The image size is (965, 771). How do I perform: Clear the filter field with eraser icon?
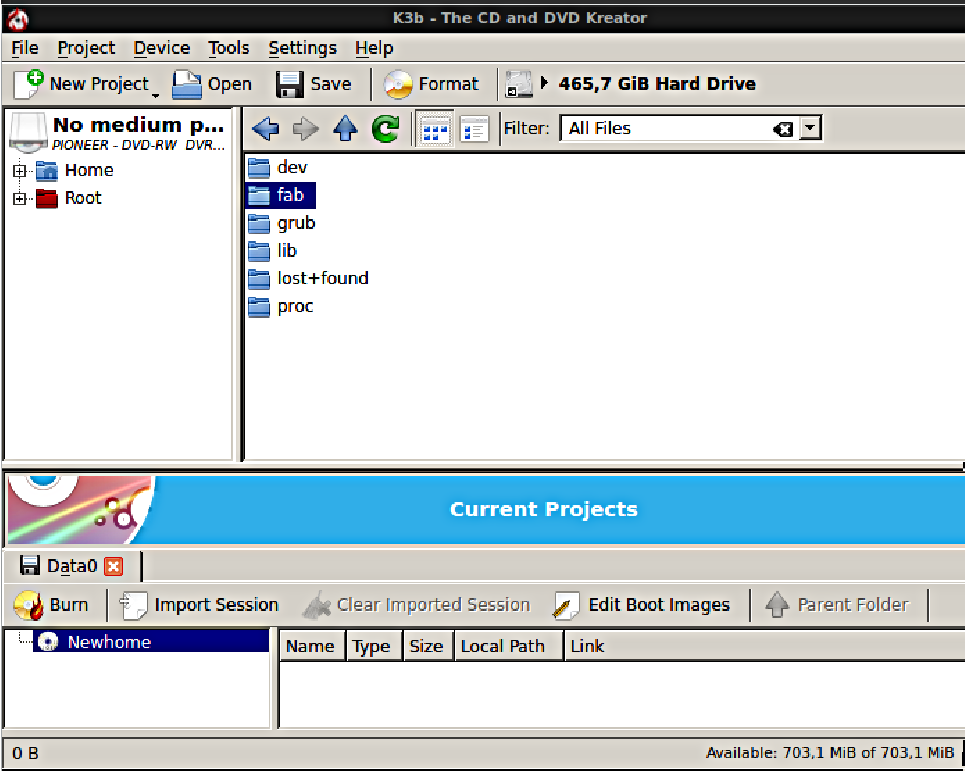783,129
